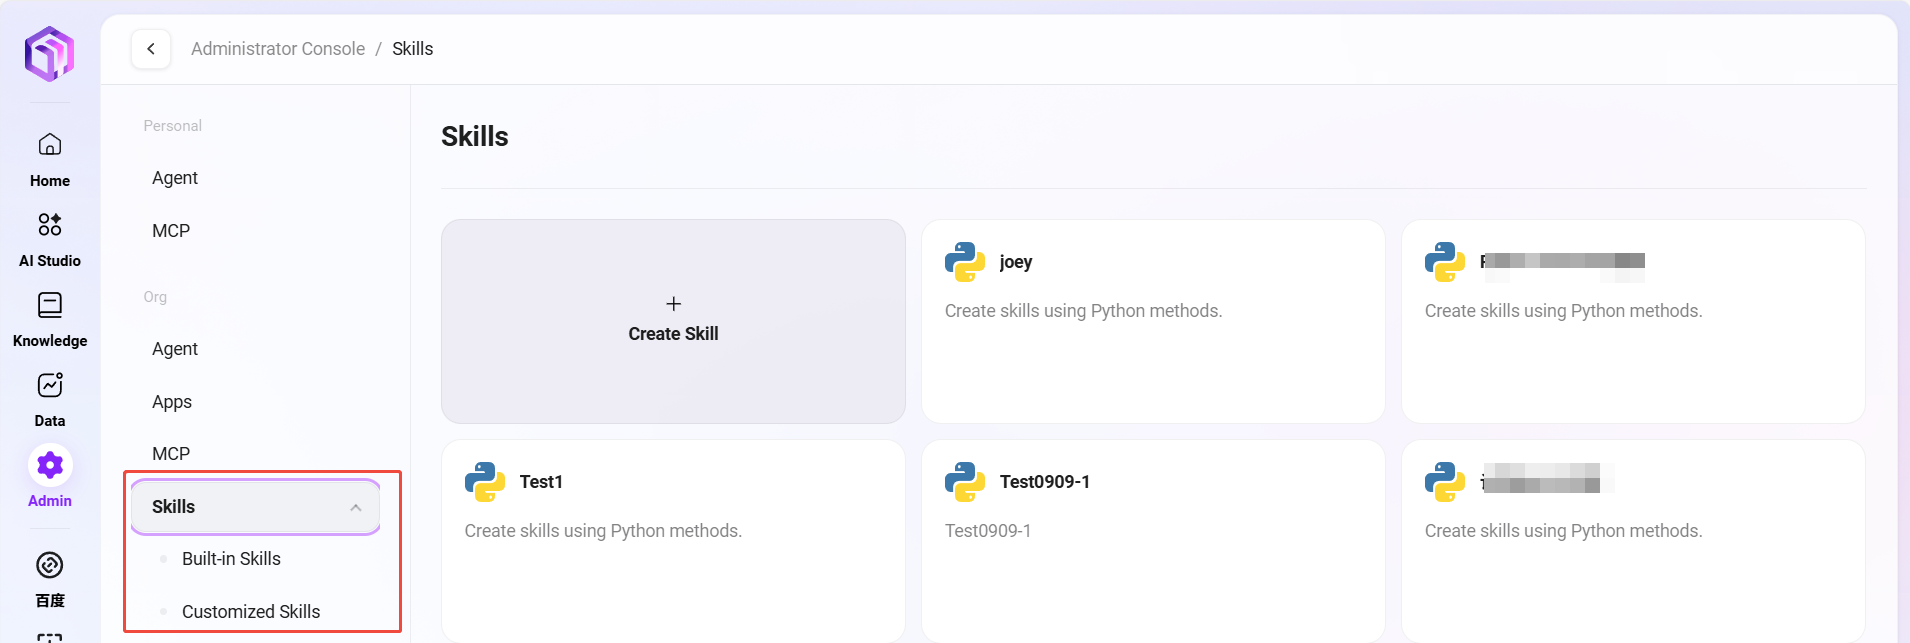Select Built-in Skills submenu item

231,559
